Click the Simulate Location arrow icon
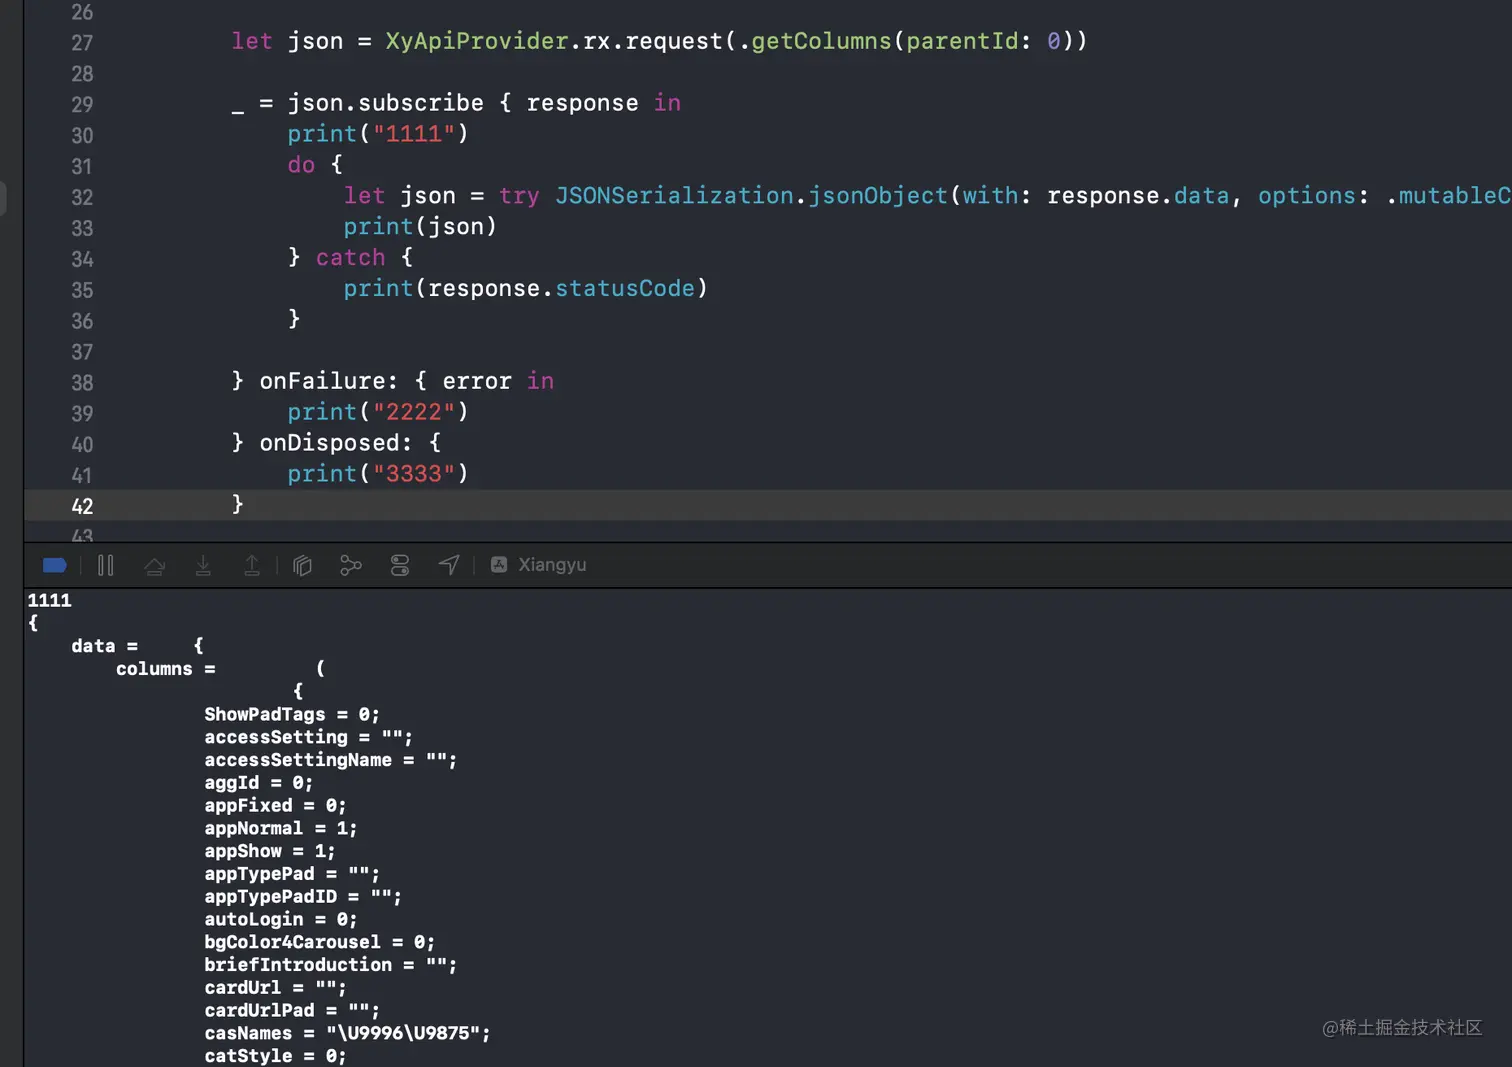 pos(449,566)
